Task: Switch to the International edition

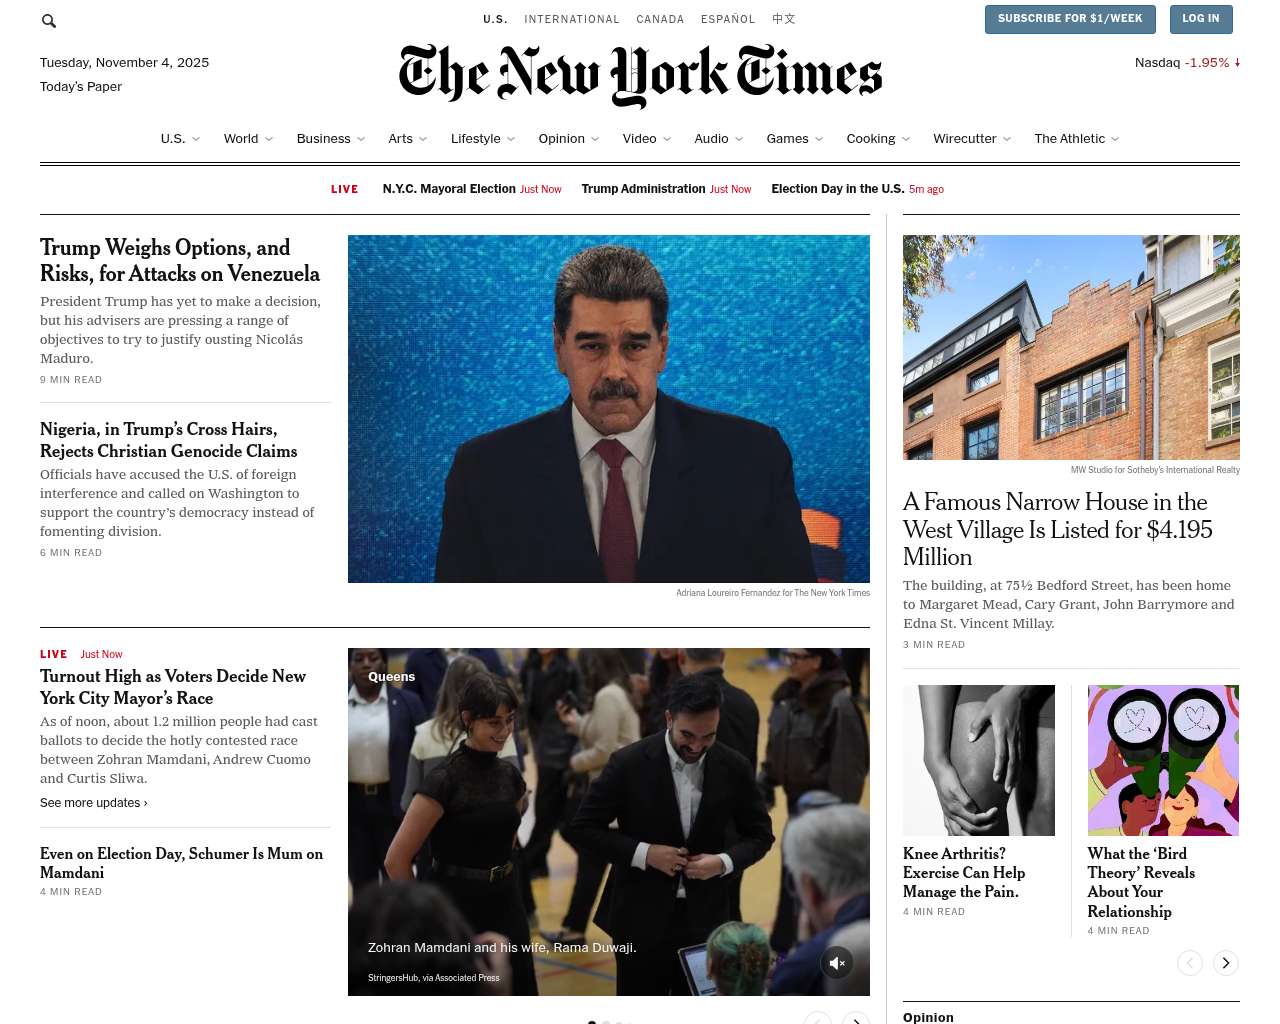Action: (572, 19)
